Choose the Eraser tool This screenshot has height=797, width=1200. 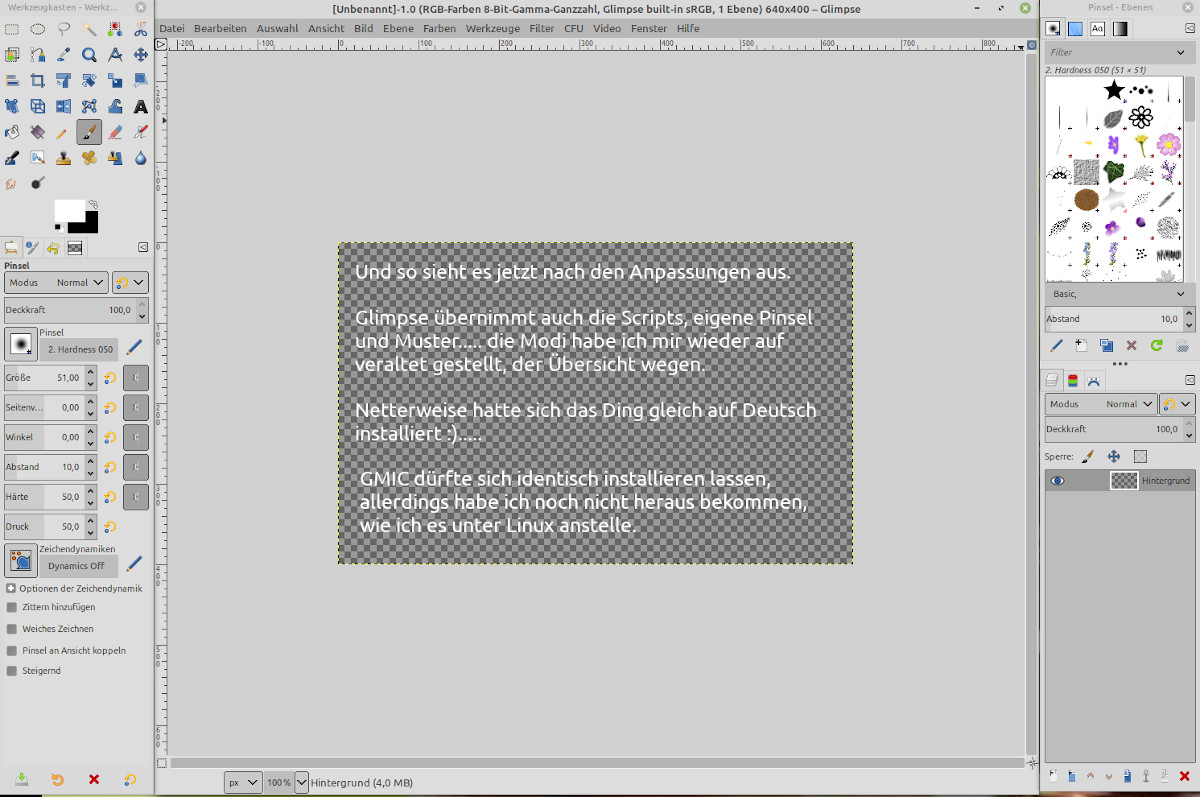click(x=115, y=131)
